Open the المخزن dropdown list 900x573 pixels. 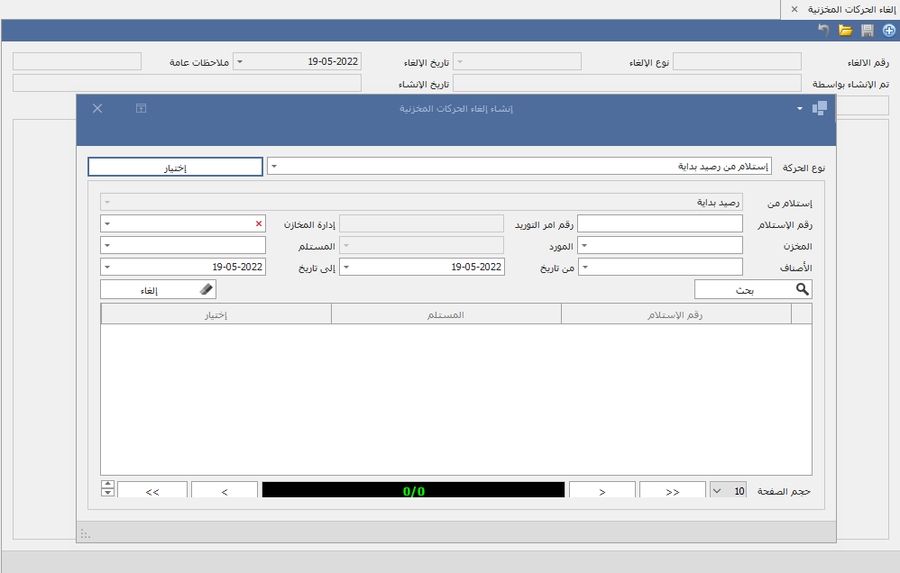(585, 245)
